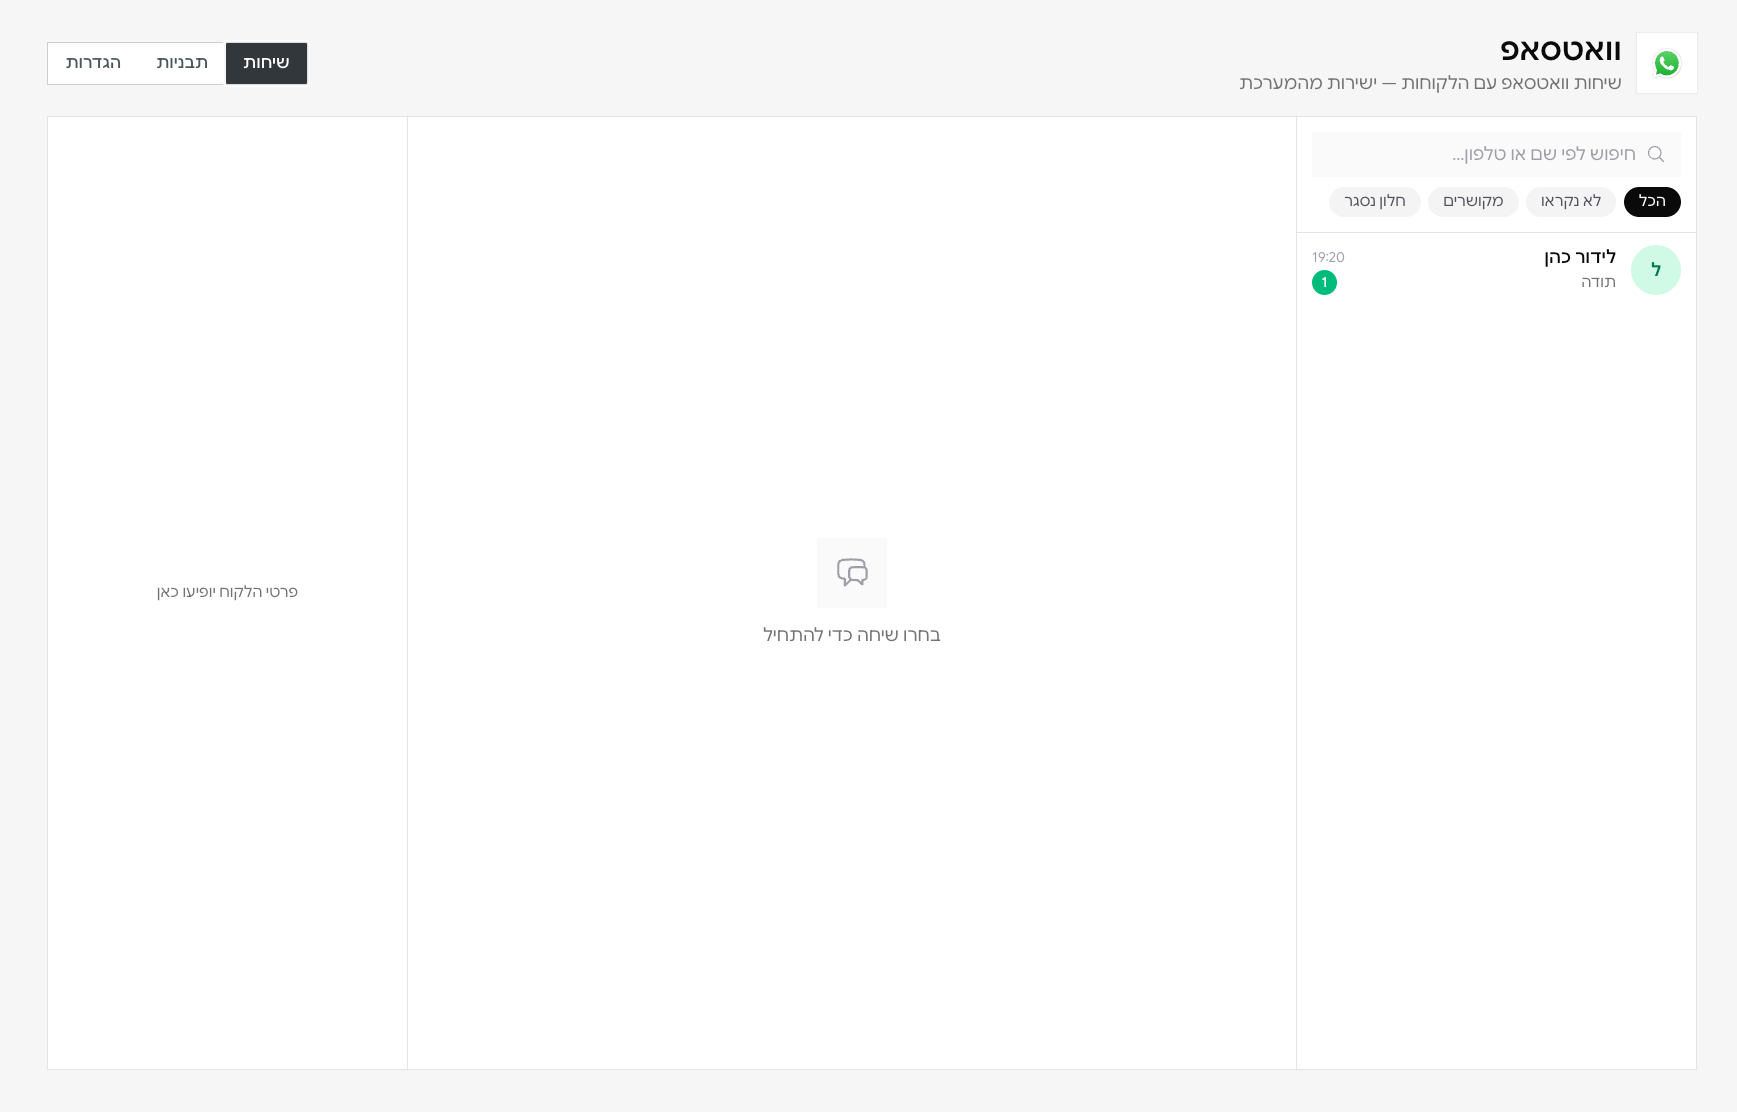Filter conversations by מקושרים
This screenshot has width=1737, height=1112.
[1473, 202]
